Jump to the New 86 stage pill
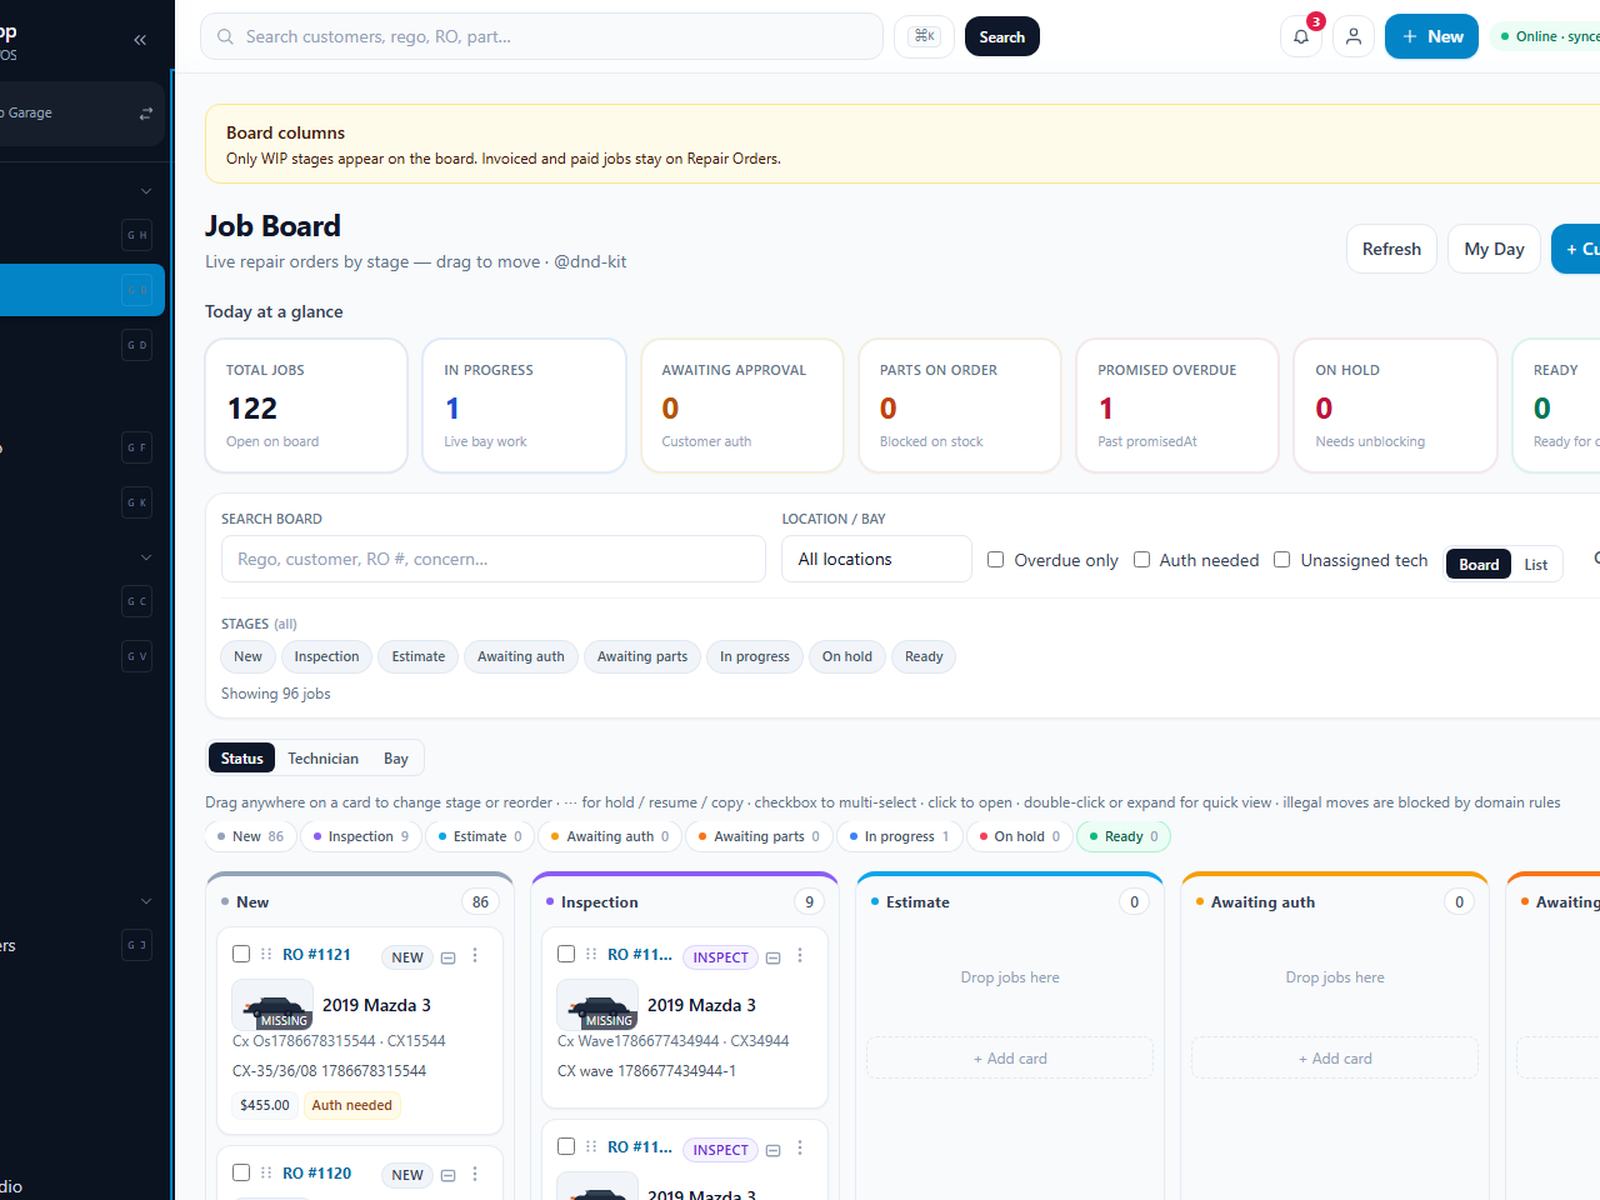Screen dimensions: 1600x1200 click(250, 836)
